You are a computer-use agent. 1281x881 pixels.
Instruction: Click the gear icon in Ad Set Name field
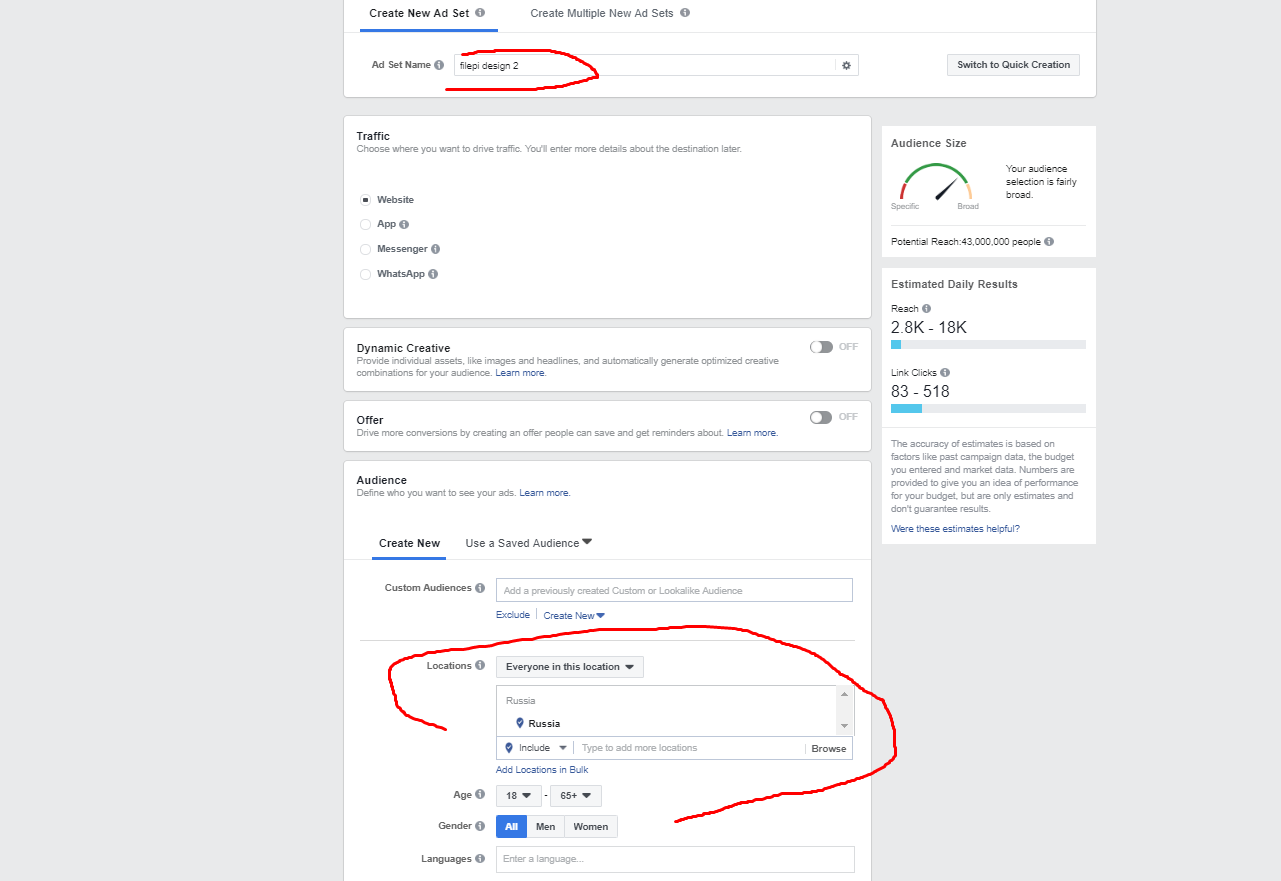click(x=846, y=65)
